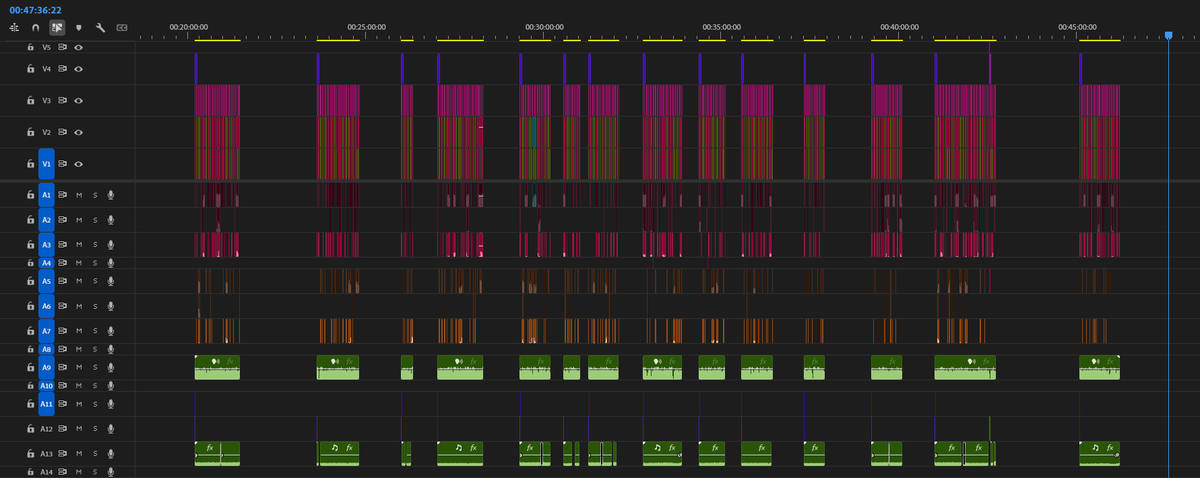Viewport: 1200px width, 478px height.
Task: Toggle sync lock on track A6
Action: (62, 306)
